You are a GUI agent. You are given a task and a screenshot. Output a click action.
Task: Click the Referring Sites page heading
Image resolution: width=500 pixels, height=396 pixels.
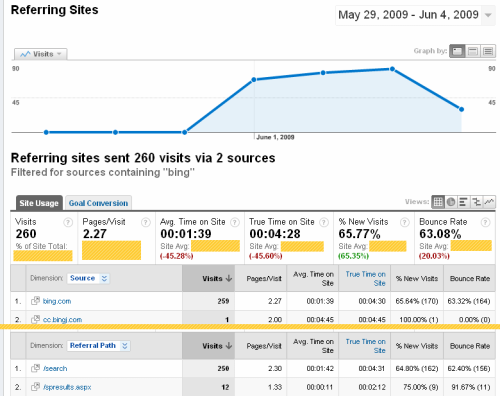click(55, 10)
